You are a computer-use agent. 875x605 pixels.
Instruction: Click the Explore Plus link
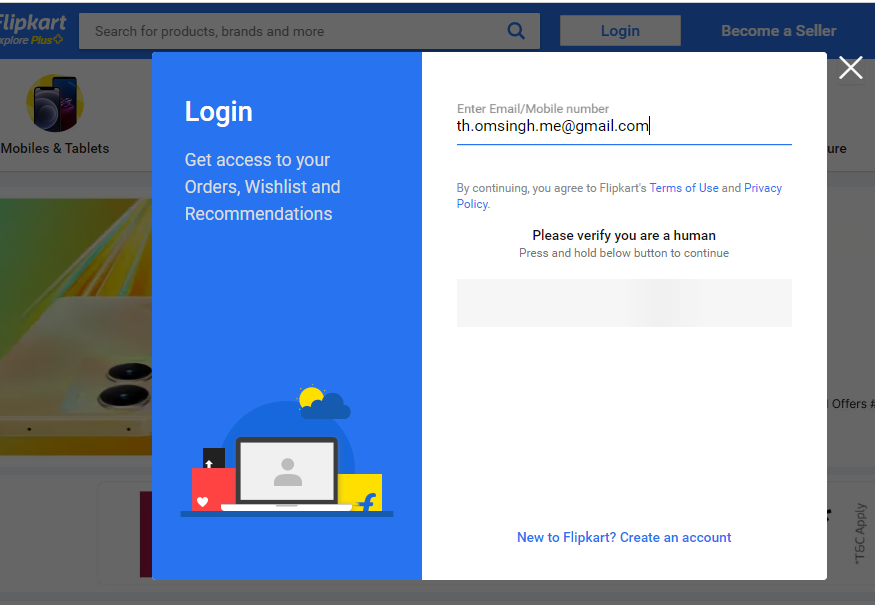coord(31,40)
